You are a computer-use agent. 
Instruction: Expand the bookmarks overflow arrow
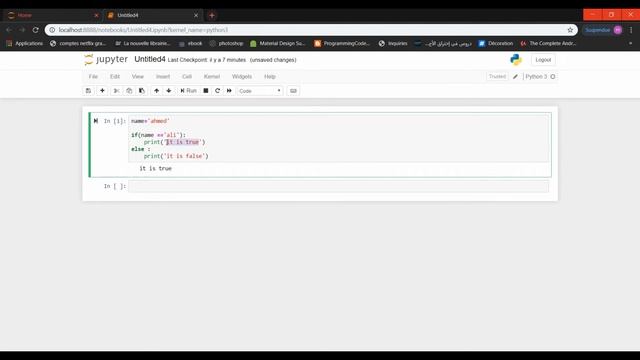click(x=631, y=43)
